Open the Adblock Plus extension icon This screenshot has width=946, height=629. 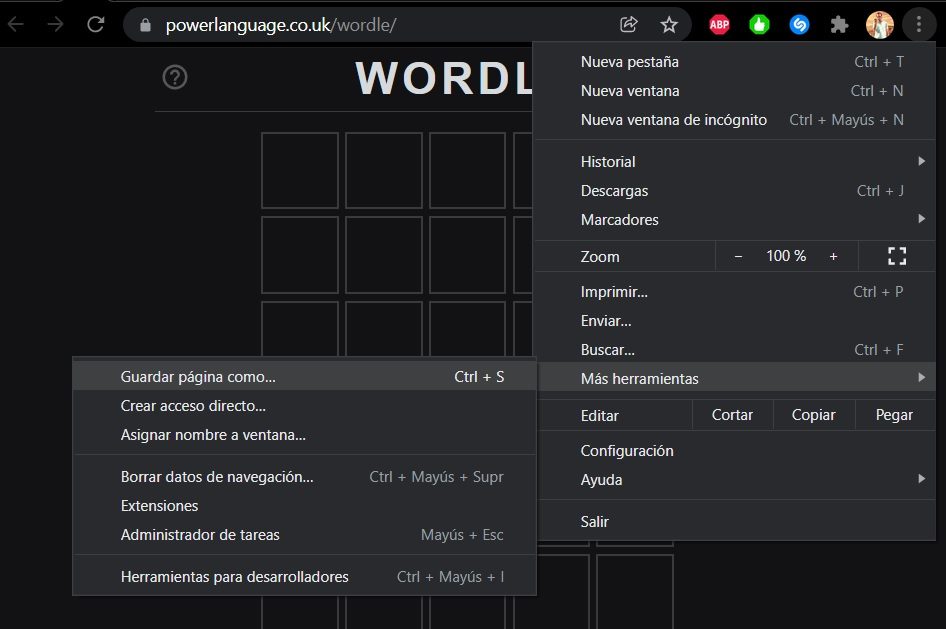pos(719,25)
